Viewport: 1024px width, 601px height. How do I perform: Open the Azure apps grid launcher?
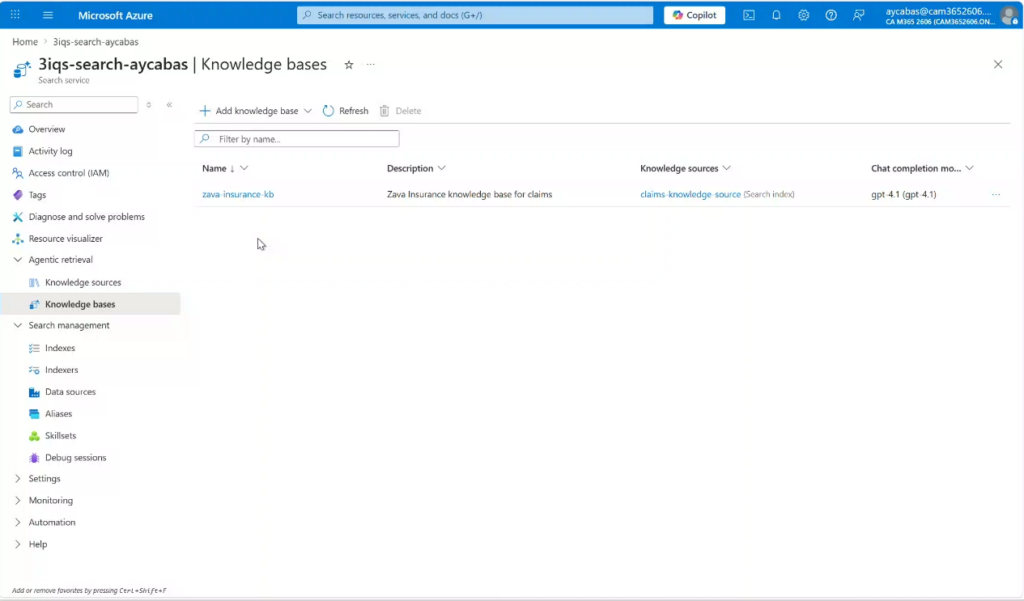click(15, 14)
